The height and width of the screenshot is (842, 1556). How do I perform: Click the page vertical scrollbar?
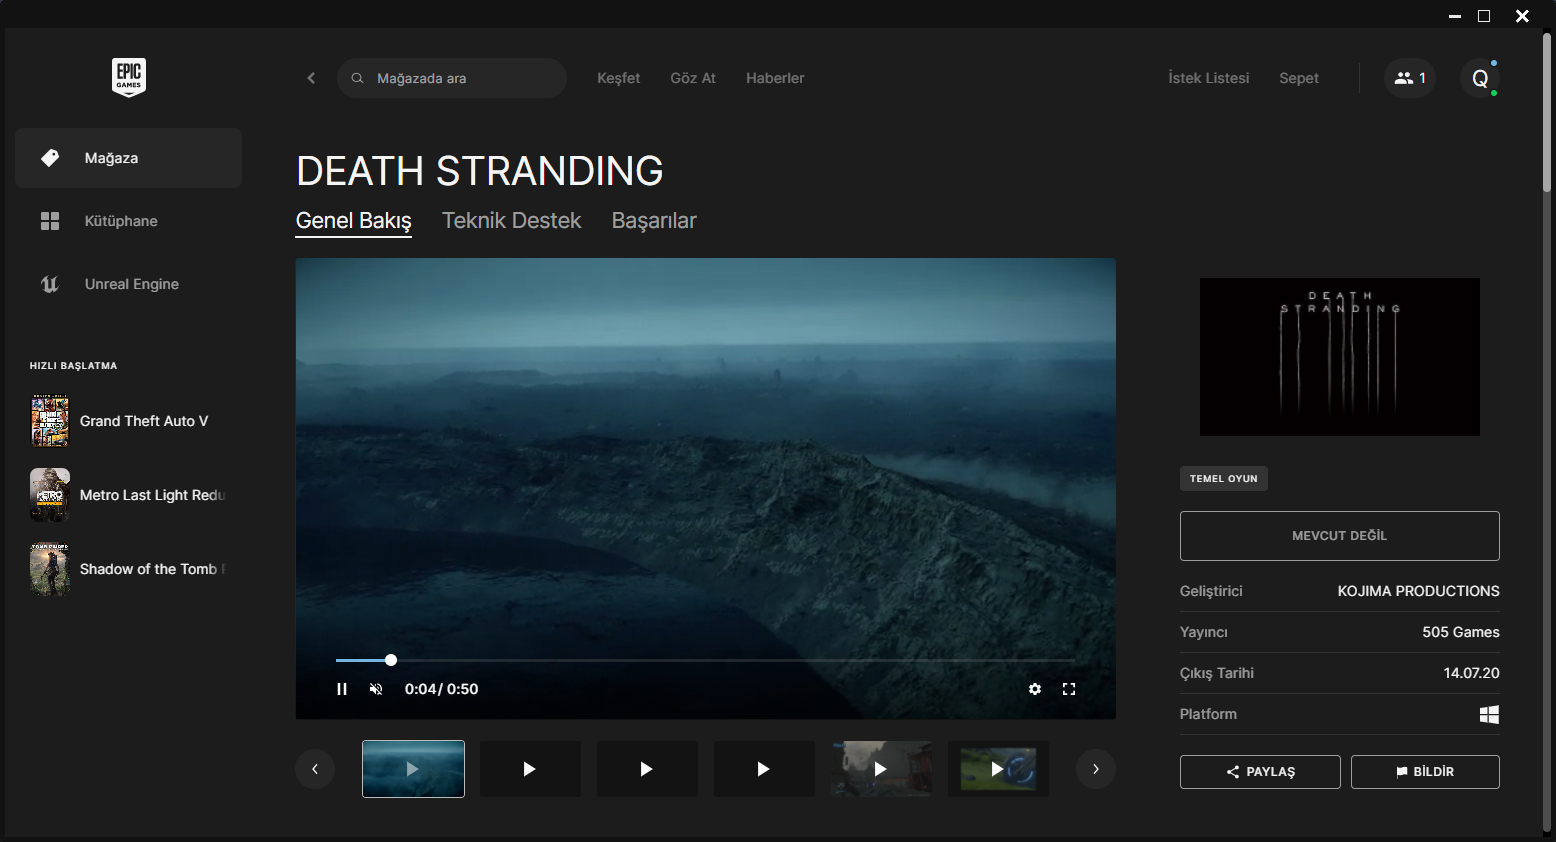tap(1546, 111)
